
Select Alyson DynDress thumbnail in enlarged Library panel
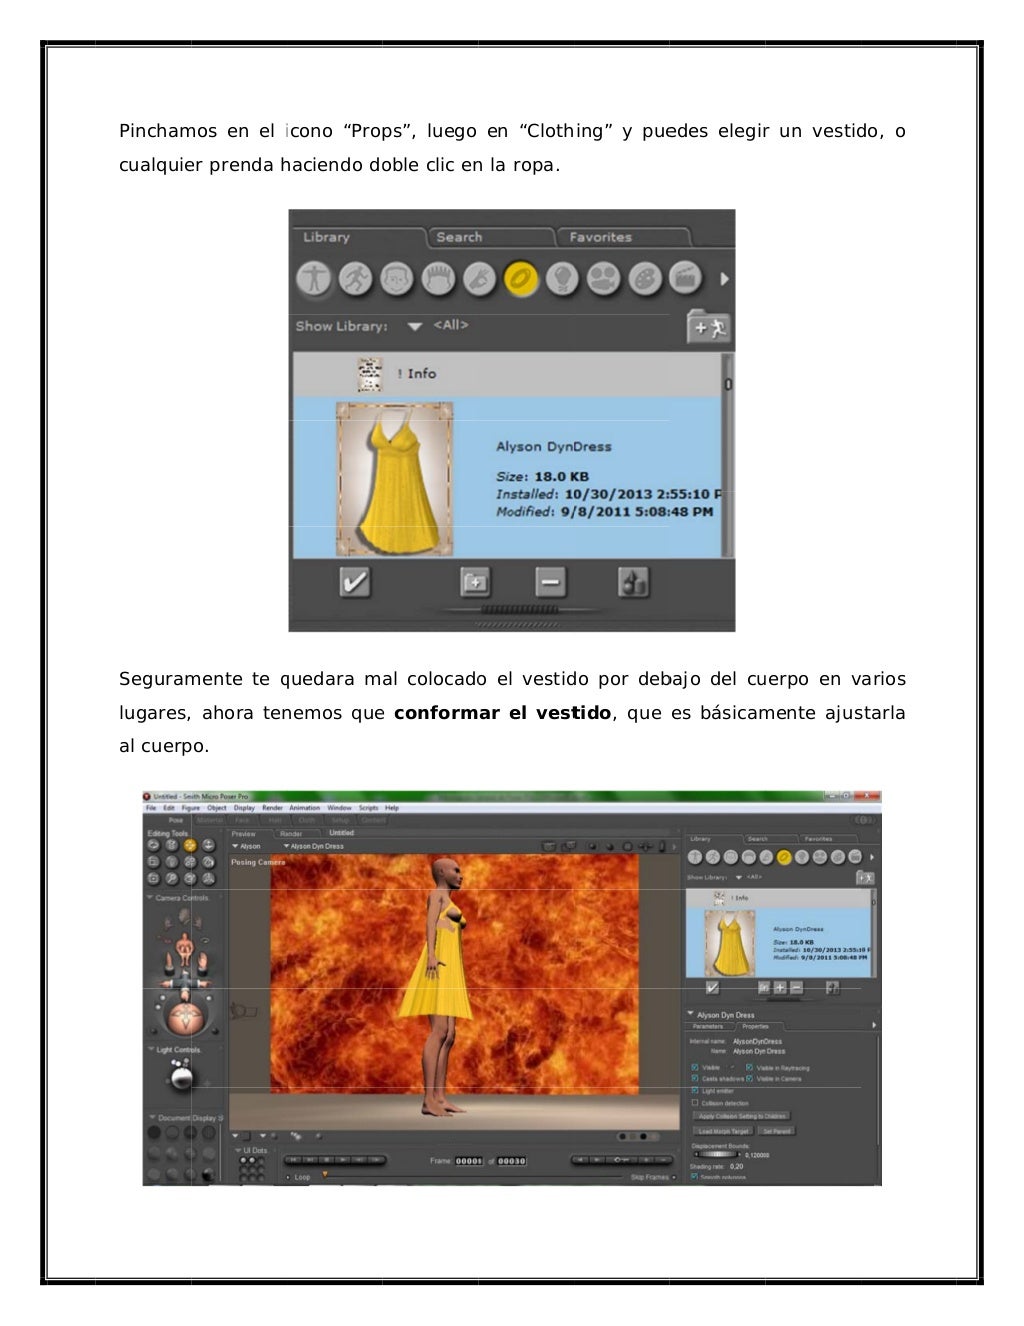[x=395, y=480]
